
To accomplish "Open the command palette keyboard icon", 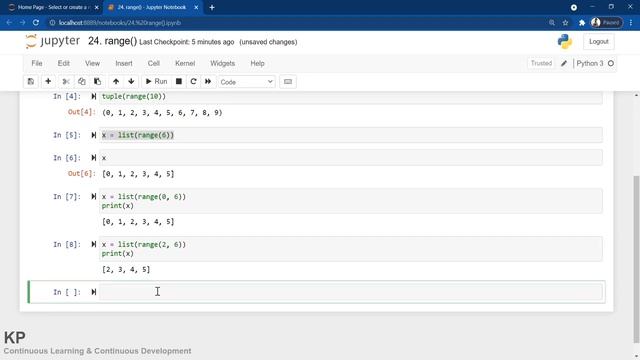I will (288, 82).
